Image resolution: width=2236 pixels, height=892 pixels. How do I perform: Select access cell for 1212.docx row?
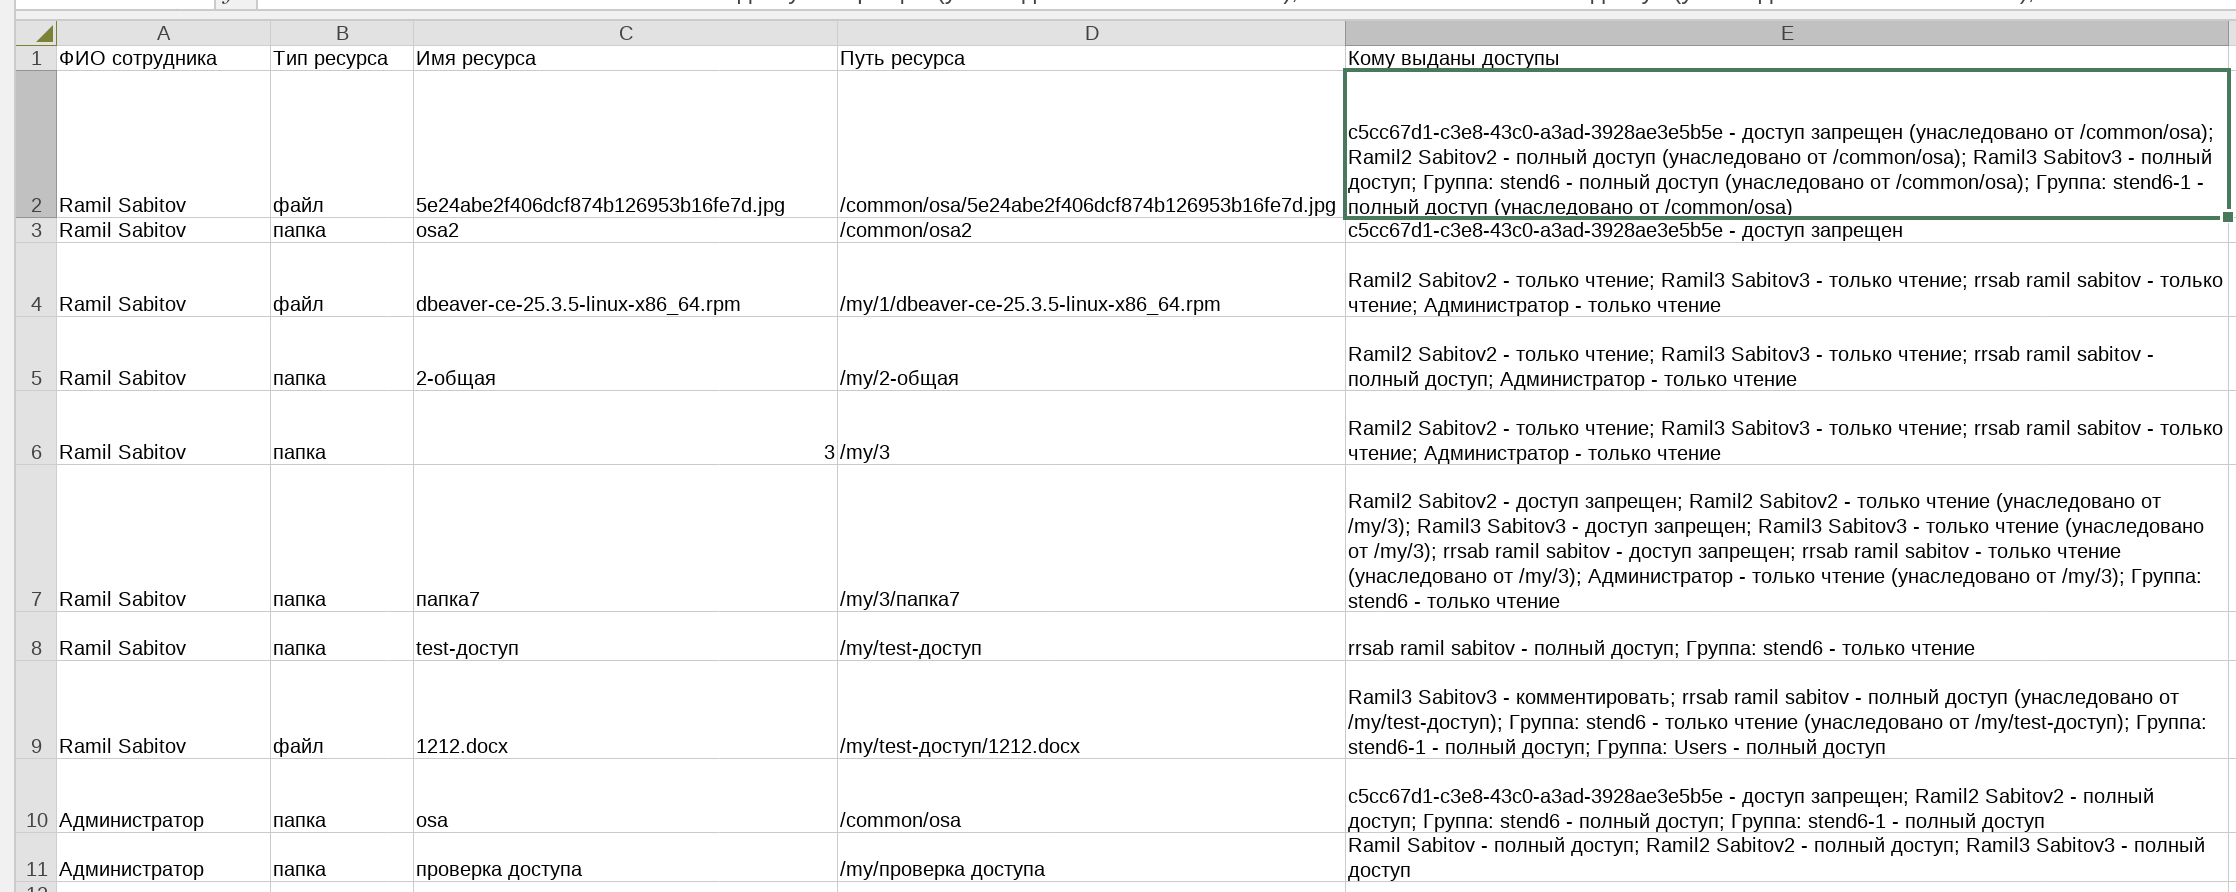pyautogui.click(x=1787, y=710)
